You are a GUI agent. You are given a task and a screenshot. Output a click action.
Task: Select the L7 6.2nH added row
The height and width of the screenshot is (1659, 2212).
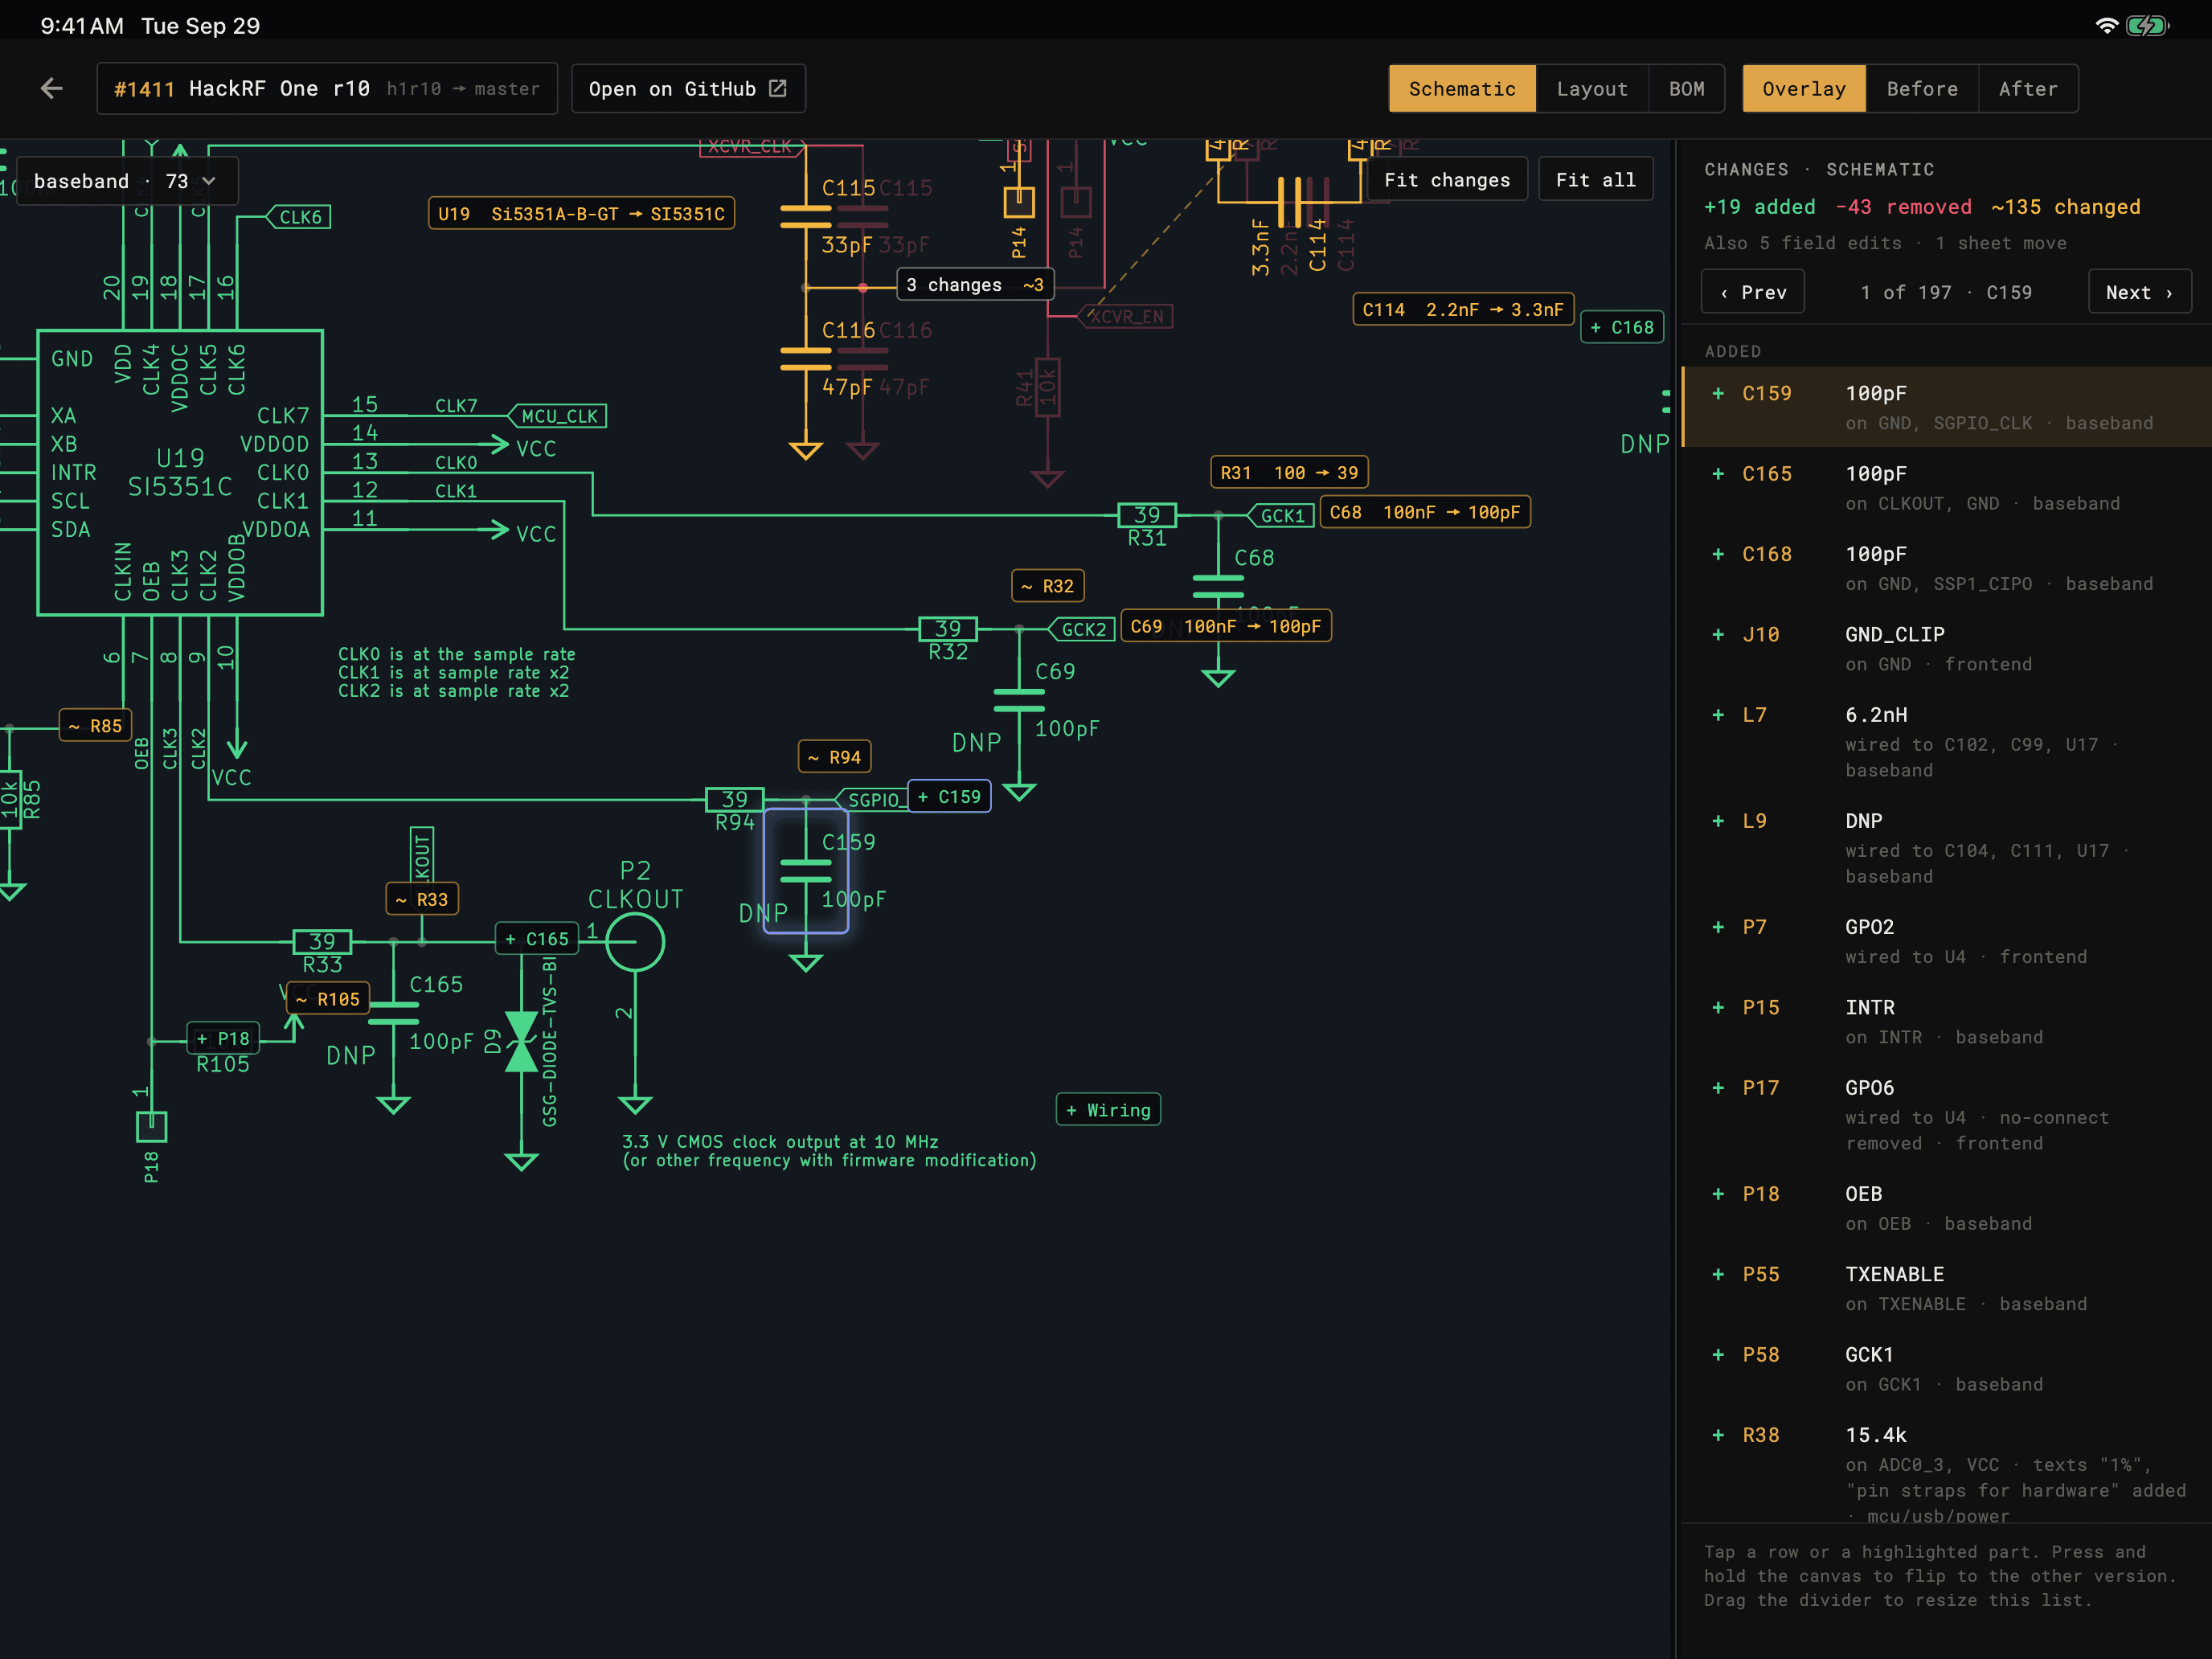pos(1947,741)
